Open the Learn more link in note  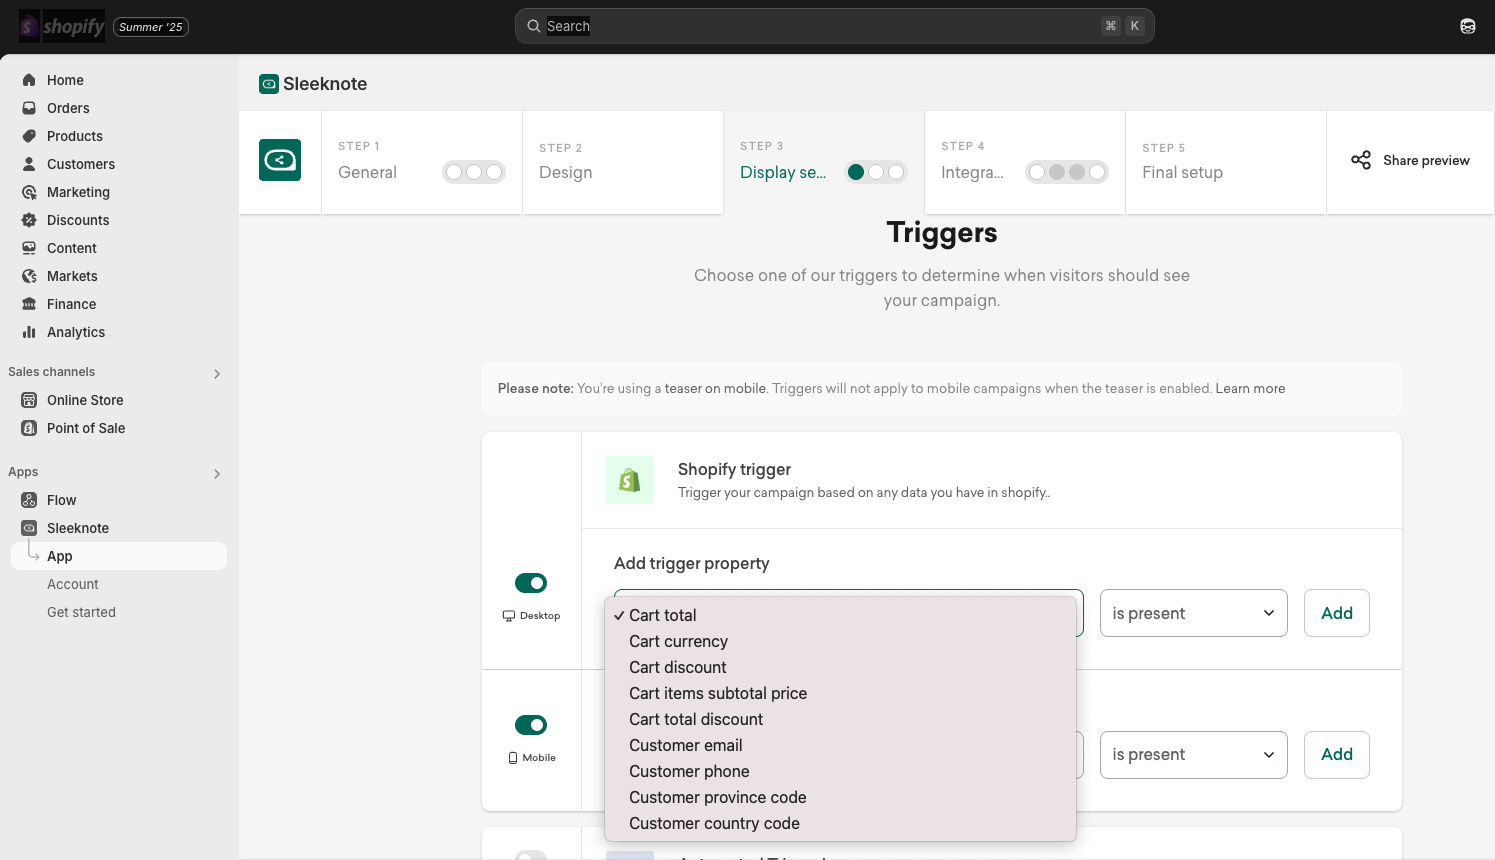pos(1250,389)
